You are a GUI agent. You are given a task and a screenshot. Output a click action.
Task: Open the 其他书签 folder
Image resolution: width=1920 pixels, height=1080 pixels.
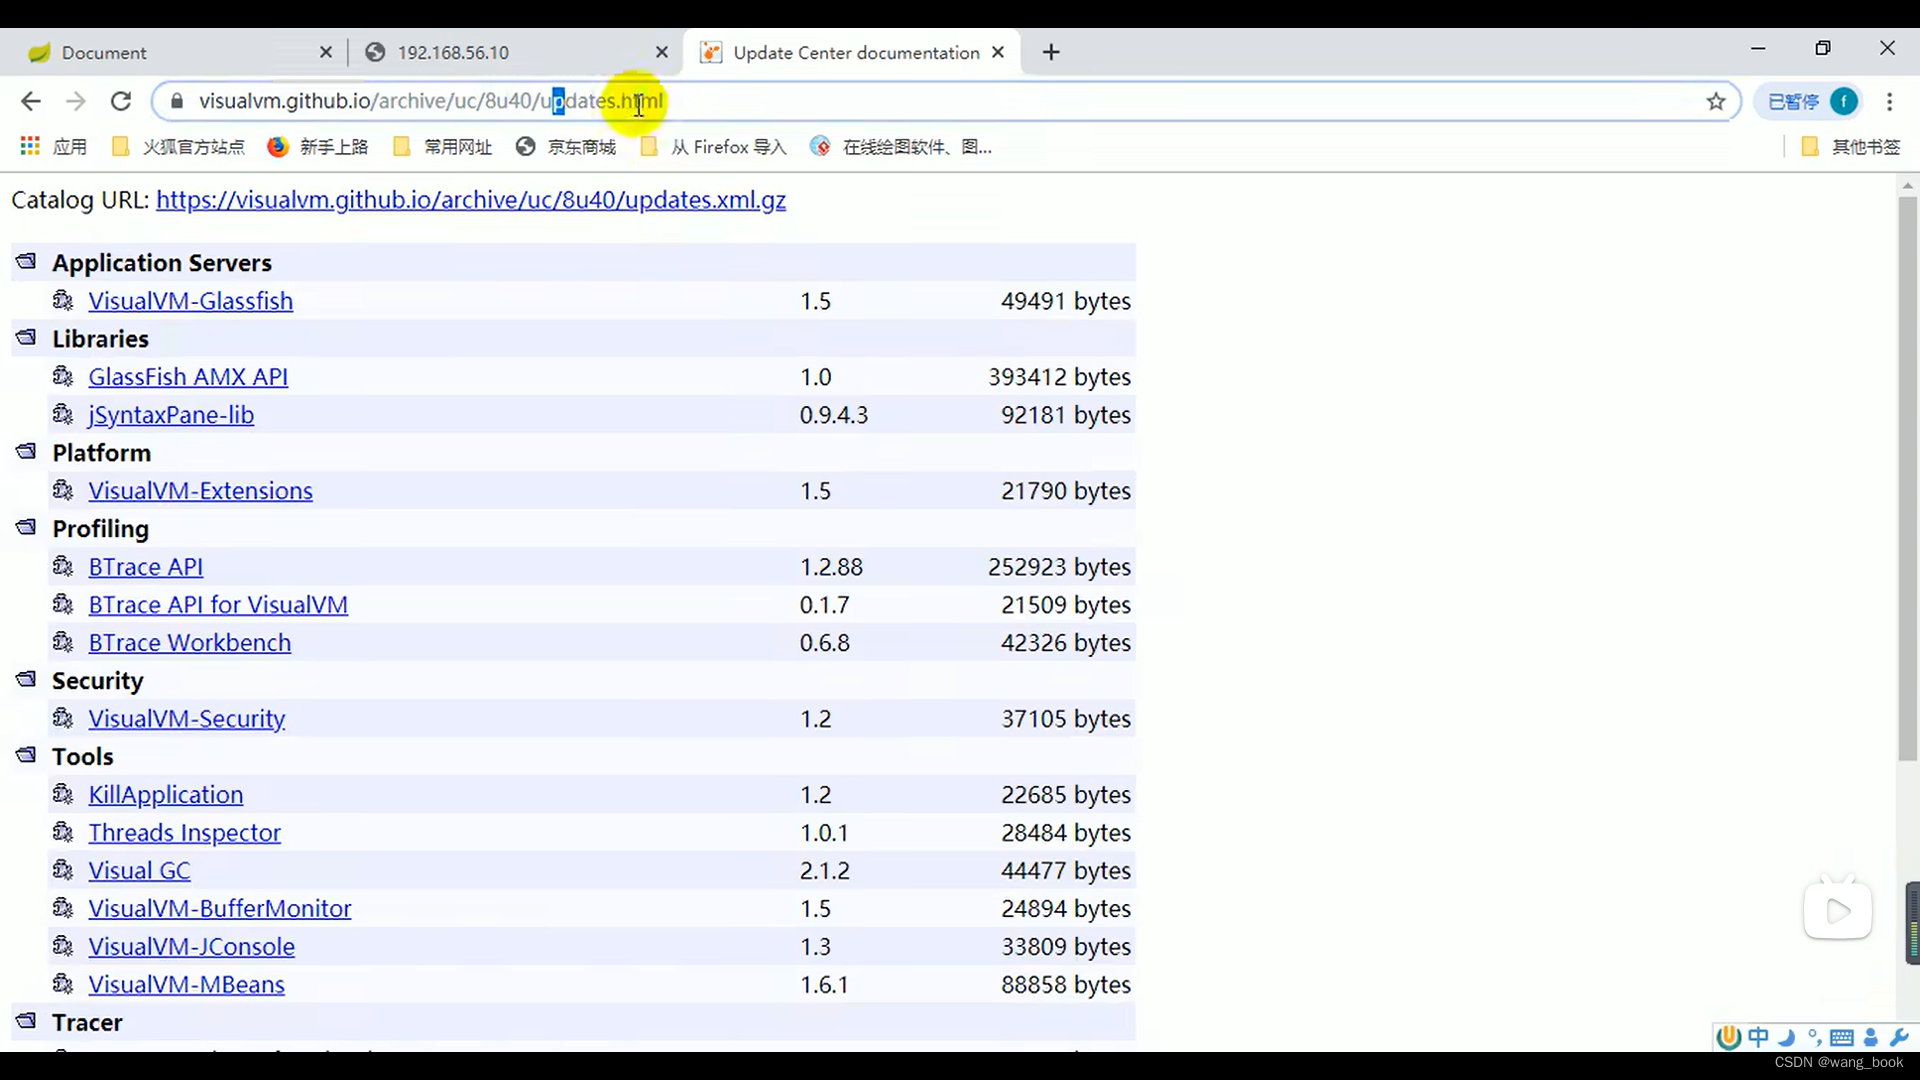(1850, 147)
